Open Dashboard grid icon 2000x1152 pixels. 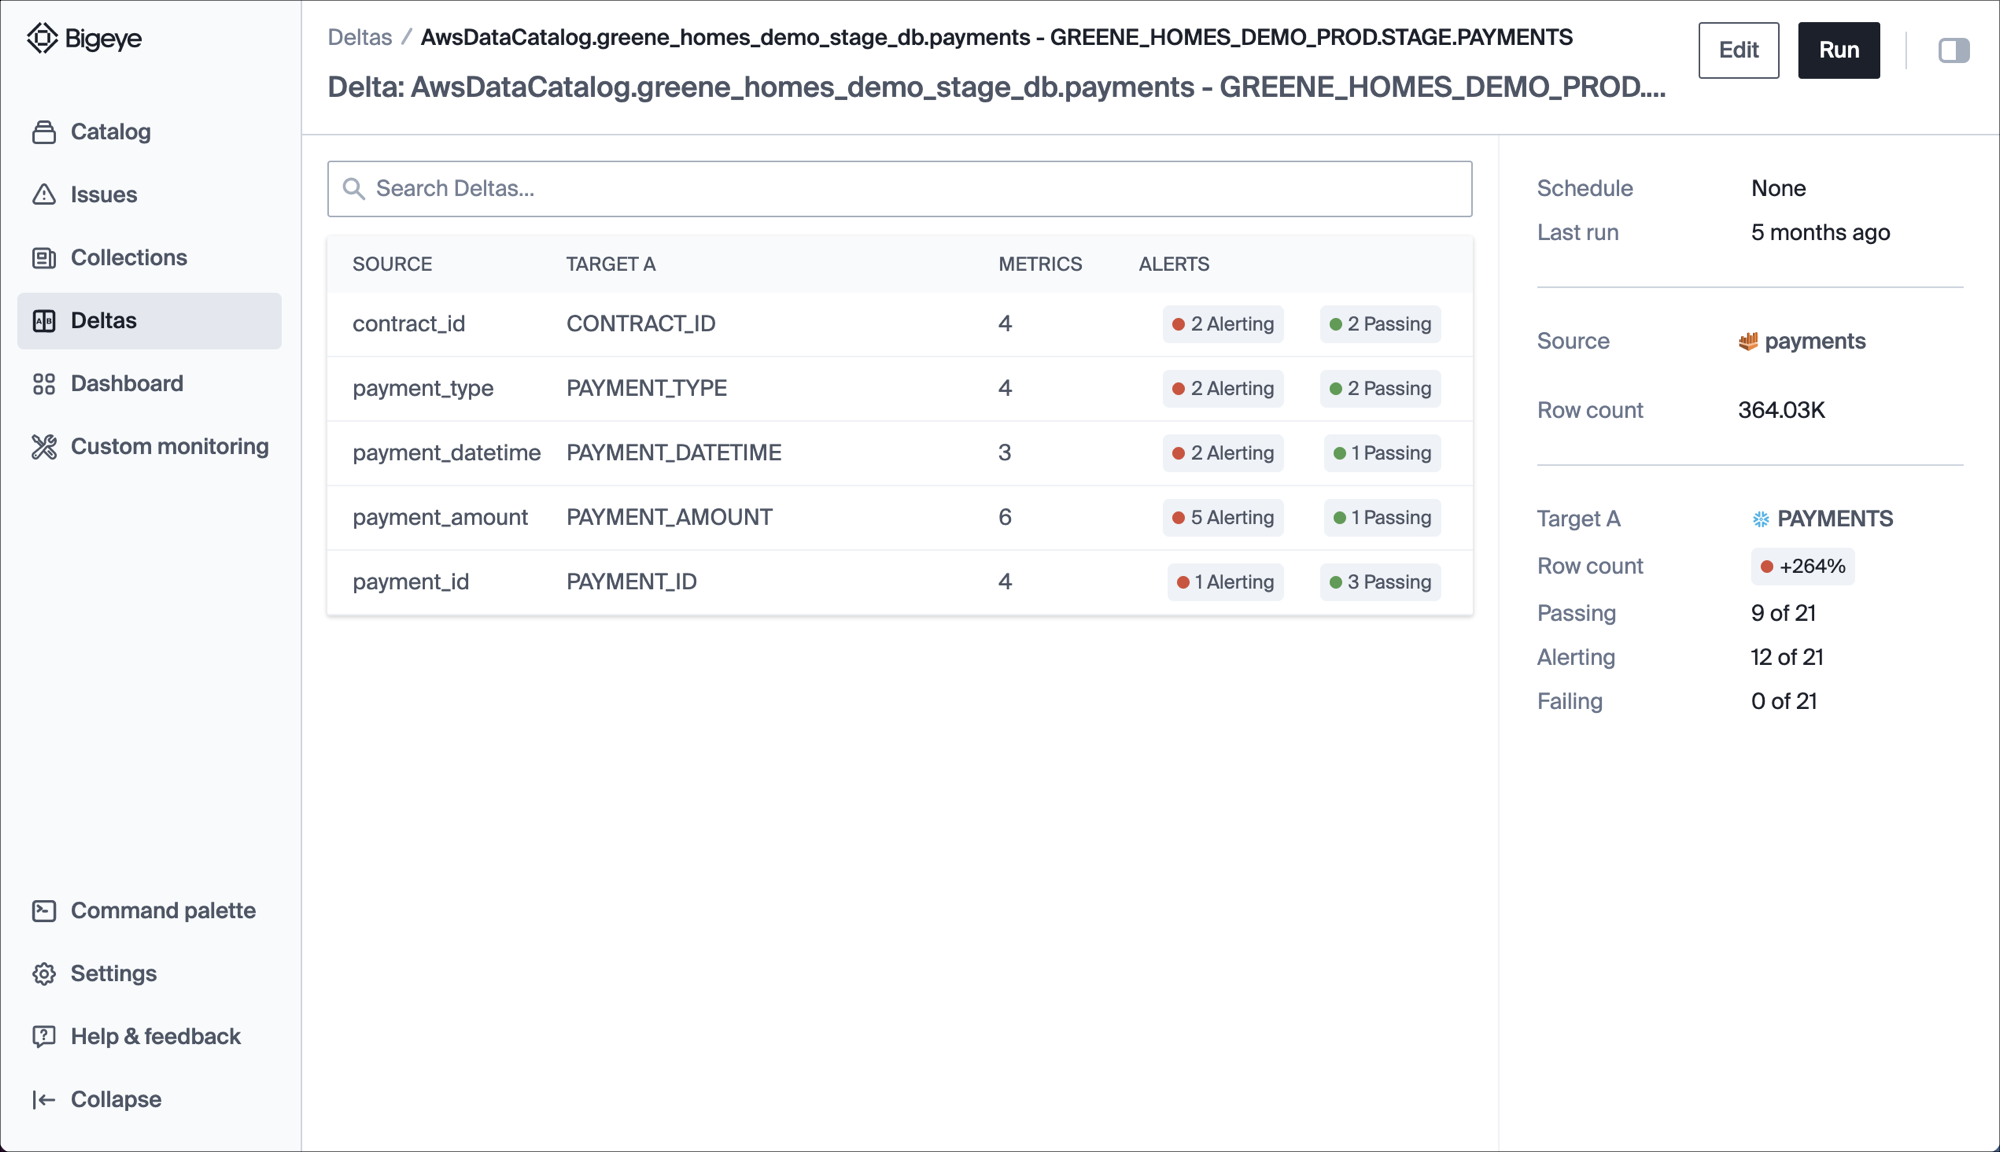(x=44, y=384)
